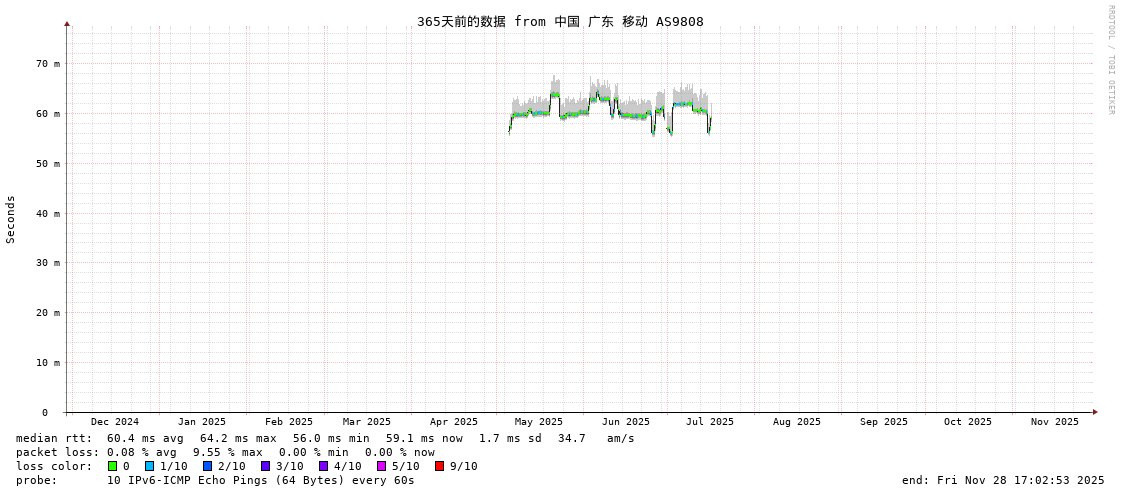
Task: Click the 30 m y-axis tick label
Action: click(x=48, y=263)
